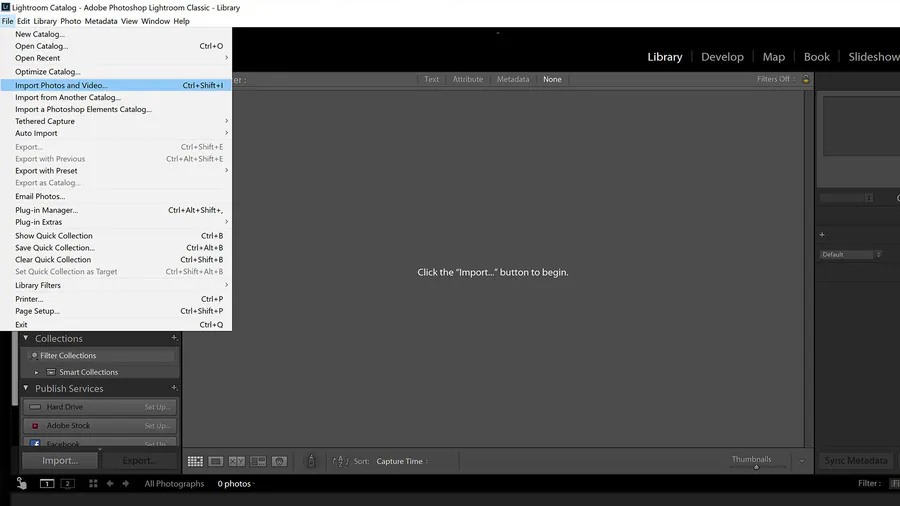The image size is (900, 506).
Task: Choose Exit from File menu
Action: click(116, 325)
